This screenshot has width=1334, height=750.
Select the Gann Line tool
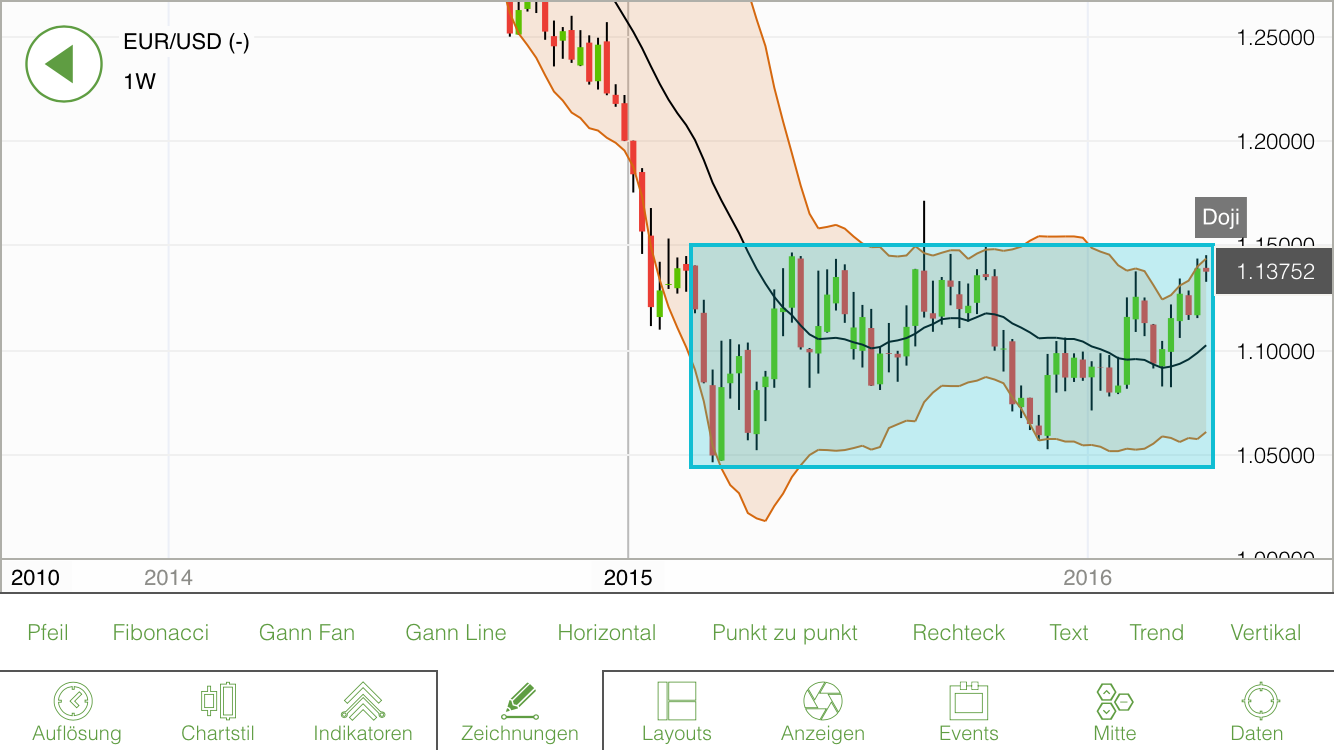click(455, 632)
